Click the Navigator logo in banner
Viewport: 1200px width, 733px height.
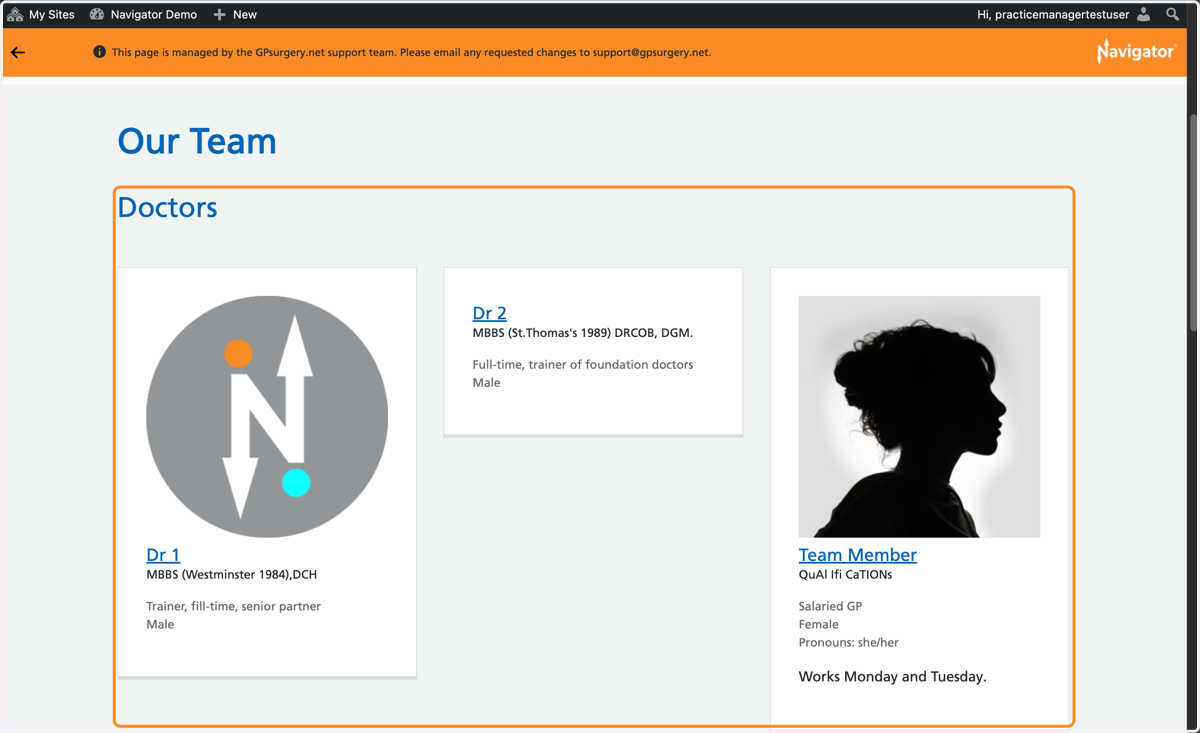click(1136, 51)
